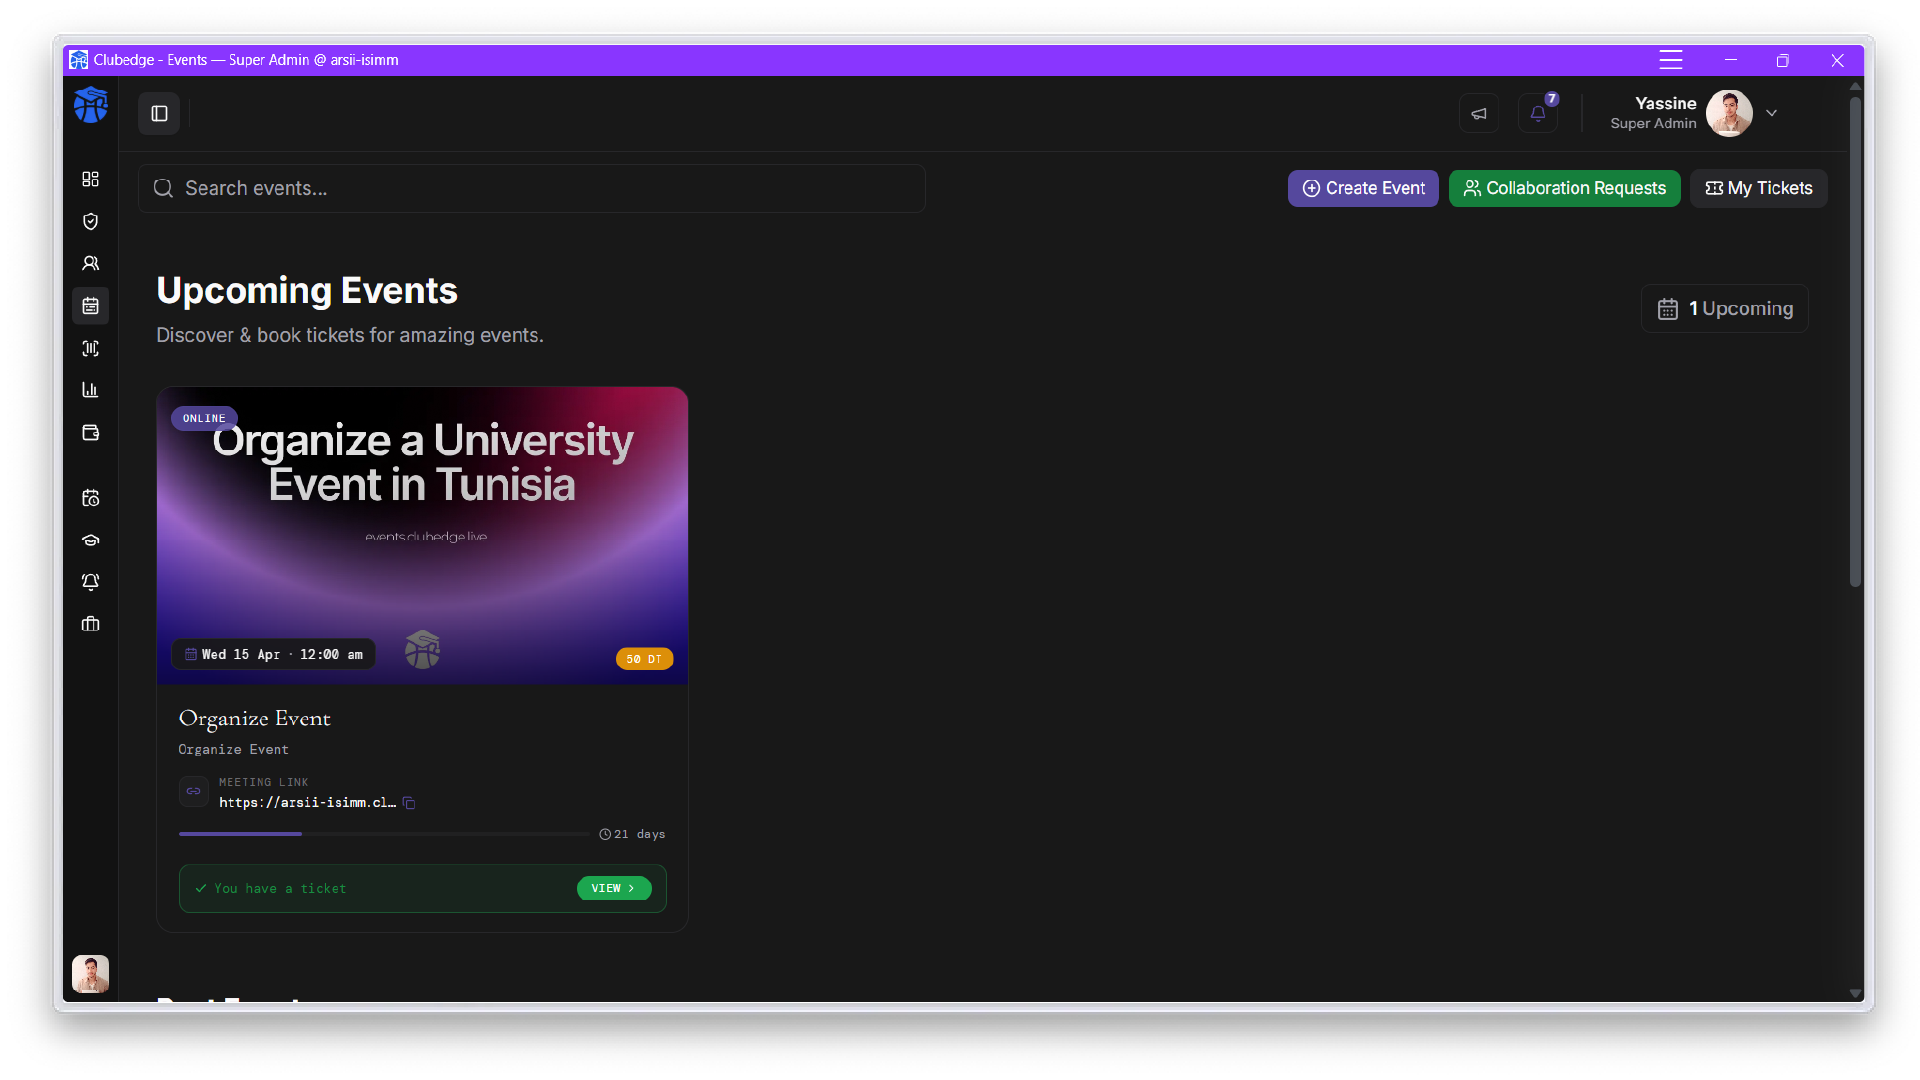Image resolution: width=1920 pixels, height=1080 pixels.
Task: Click the 1 Upcoming counter badge
Action: (1725, 309)
